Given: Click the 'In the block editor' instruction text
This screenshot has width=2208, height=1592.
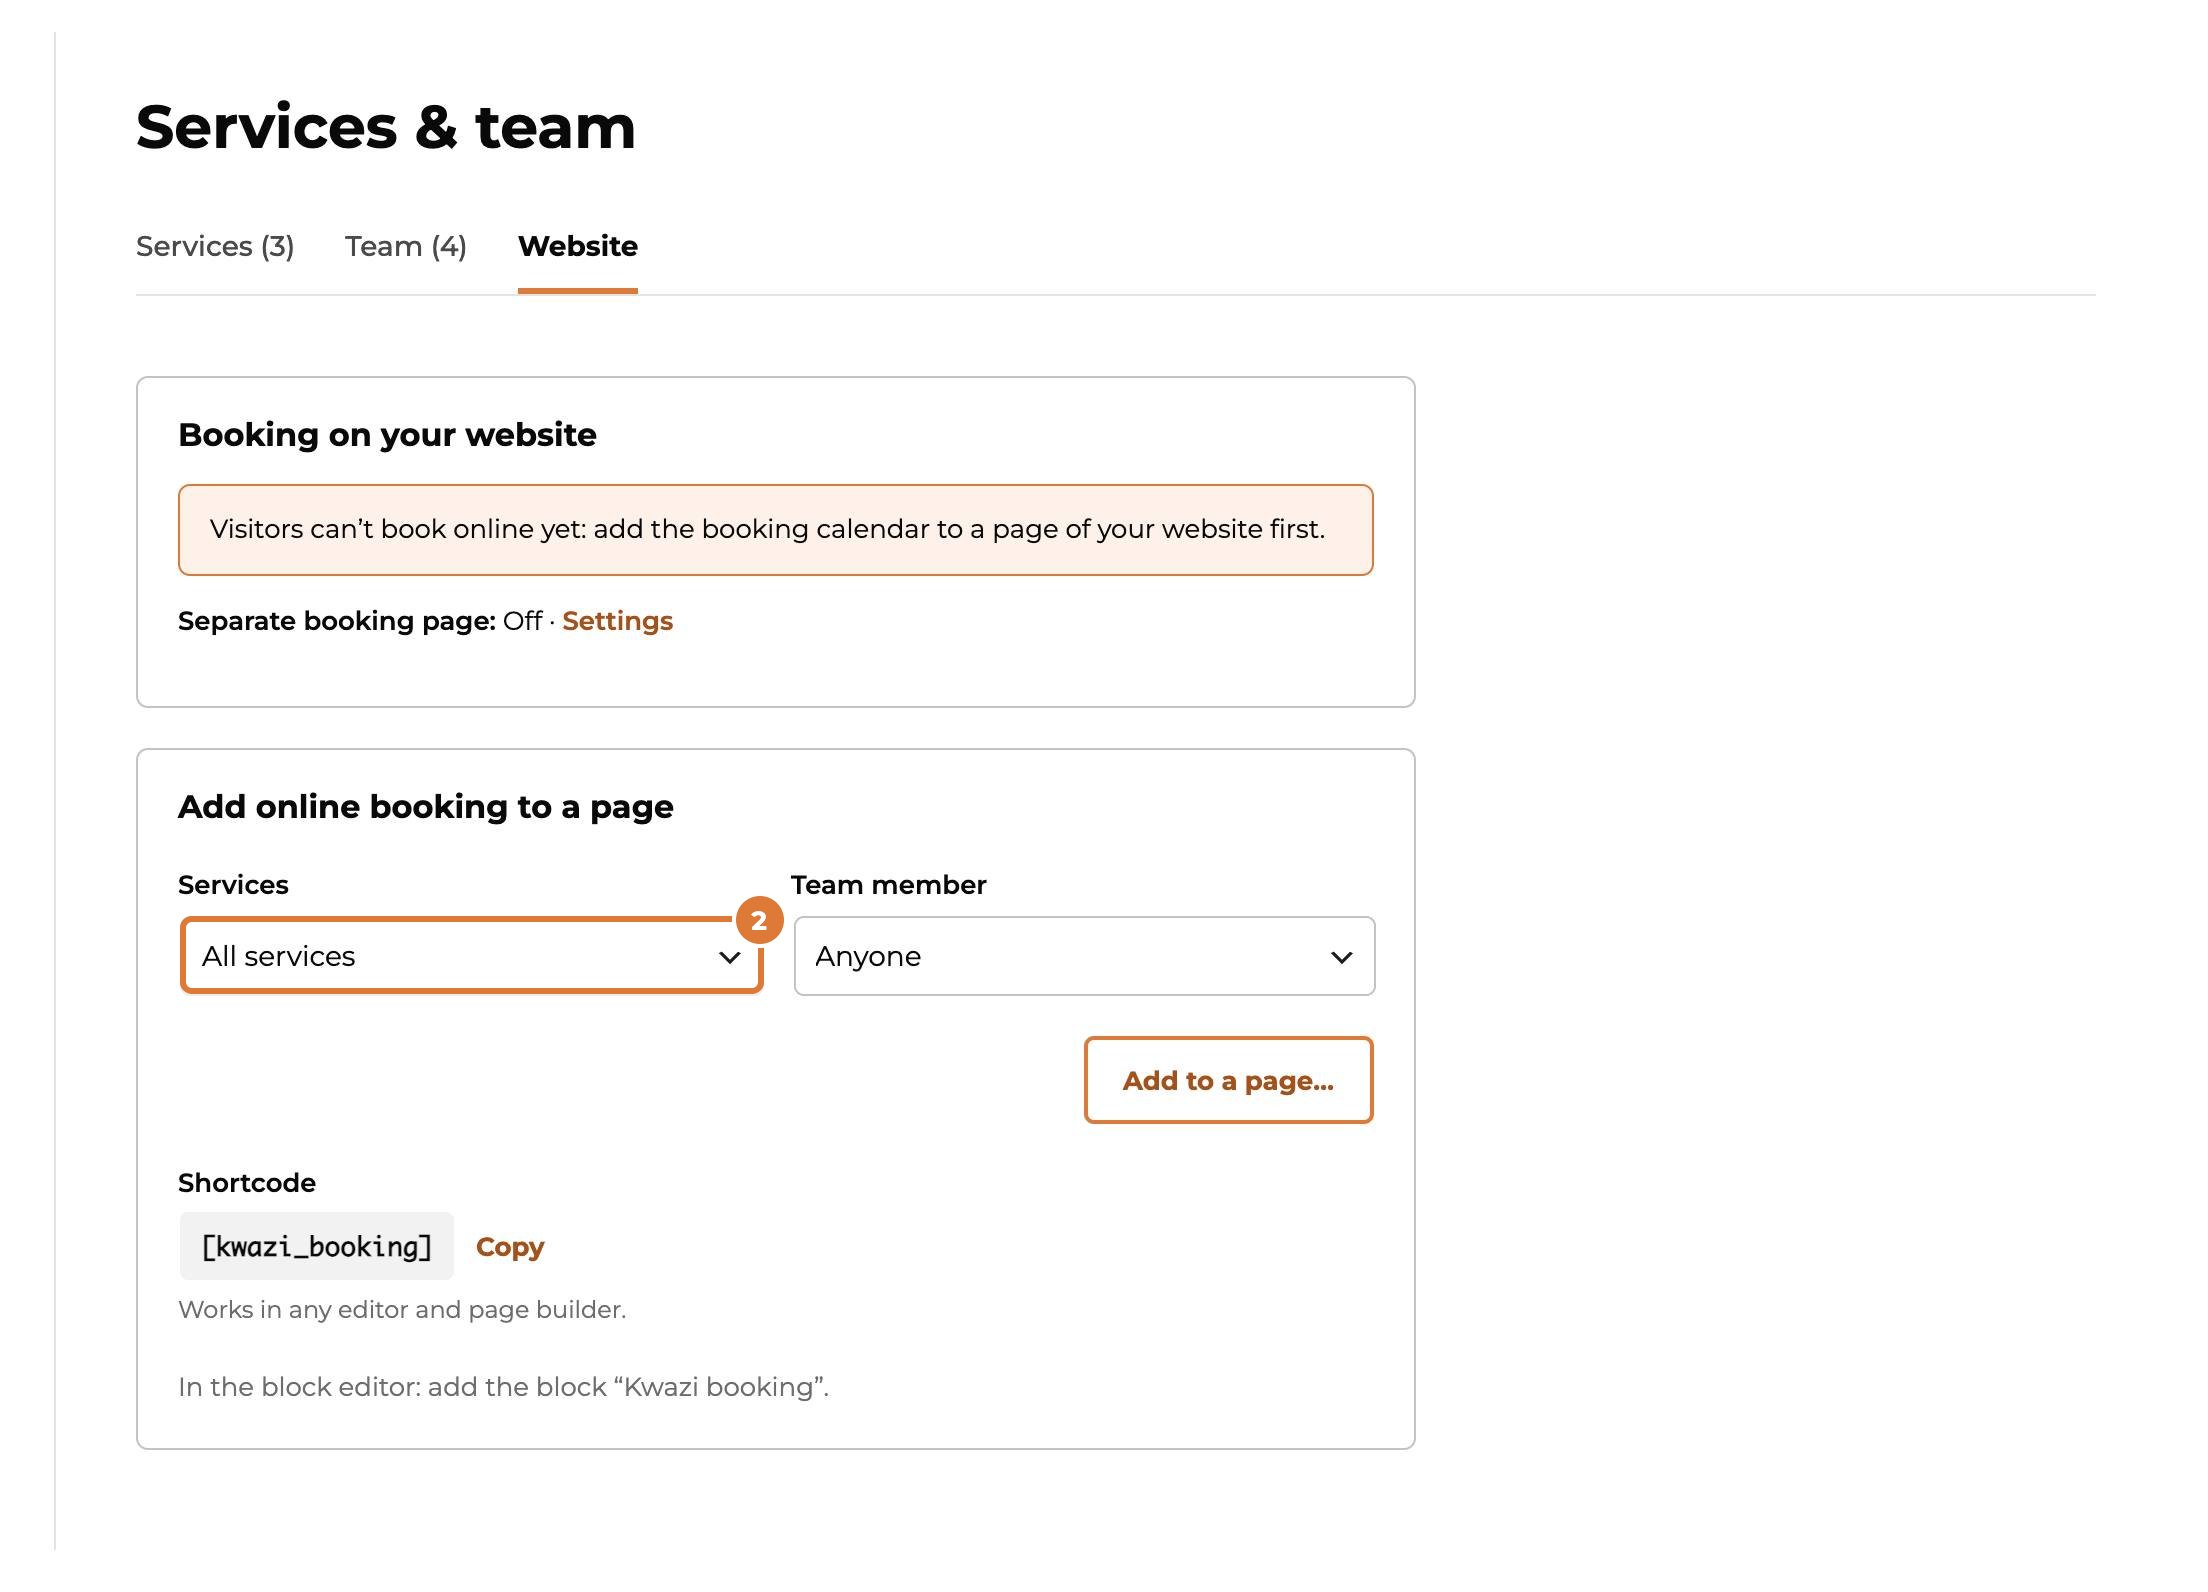Looking at the screenshot, I should tap(504, 1387).
